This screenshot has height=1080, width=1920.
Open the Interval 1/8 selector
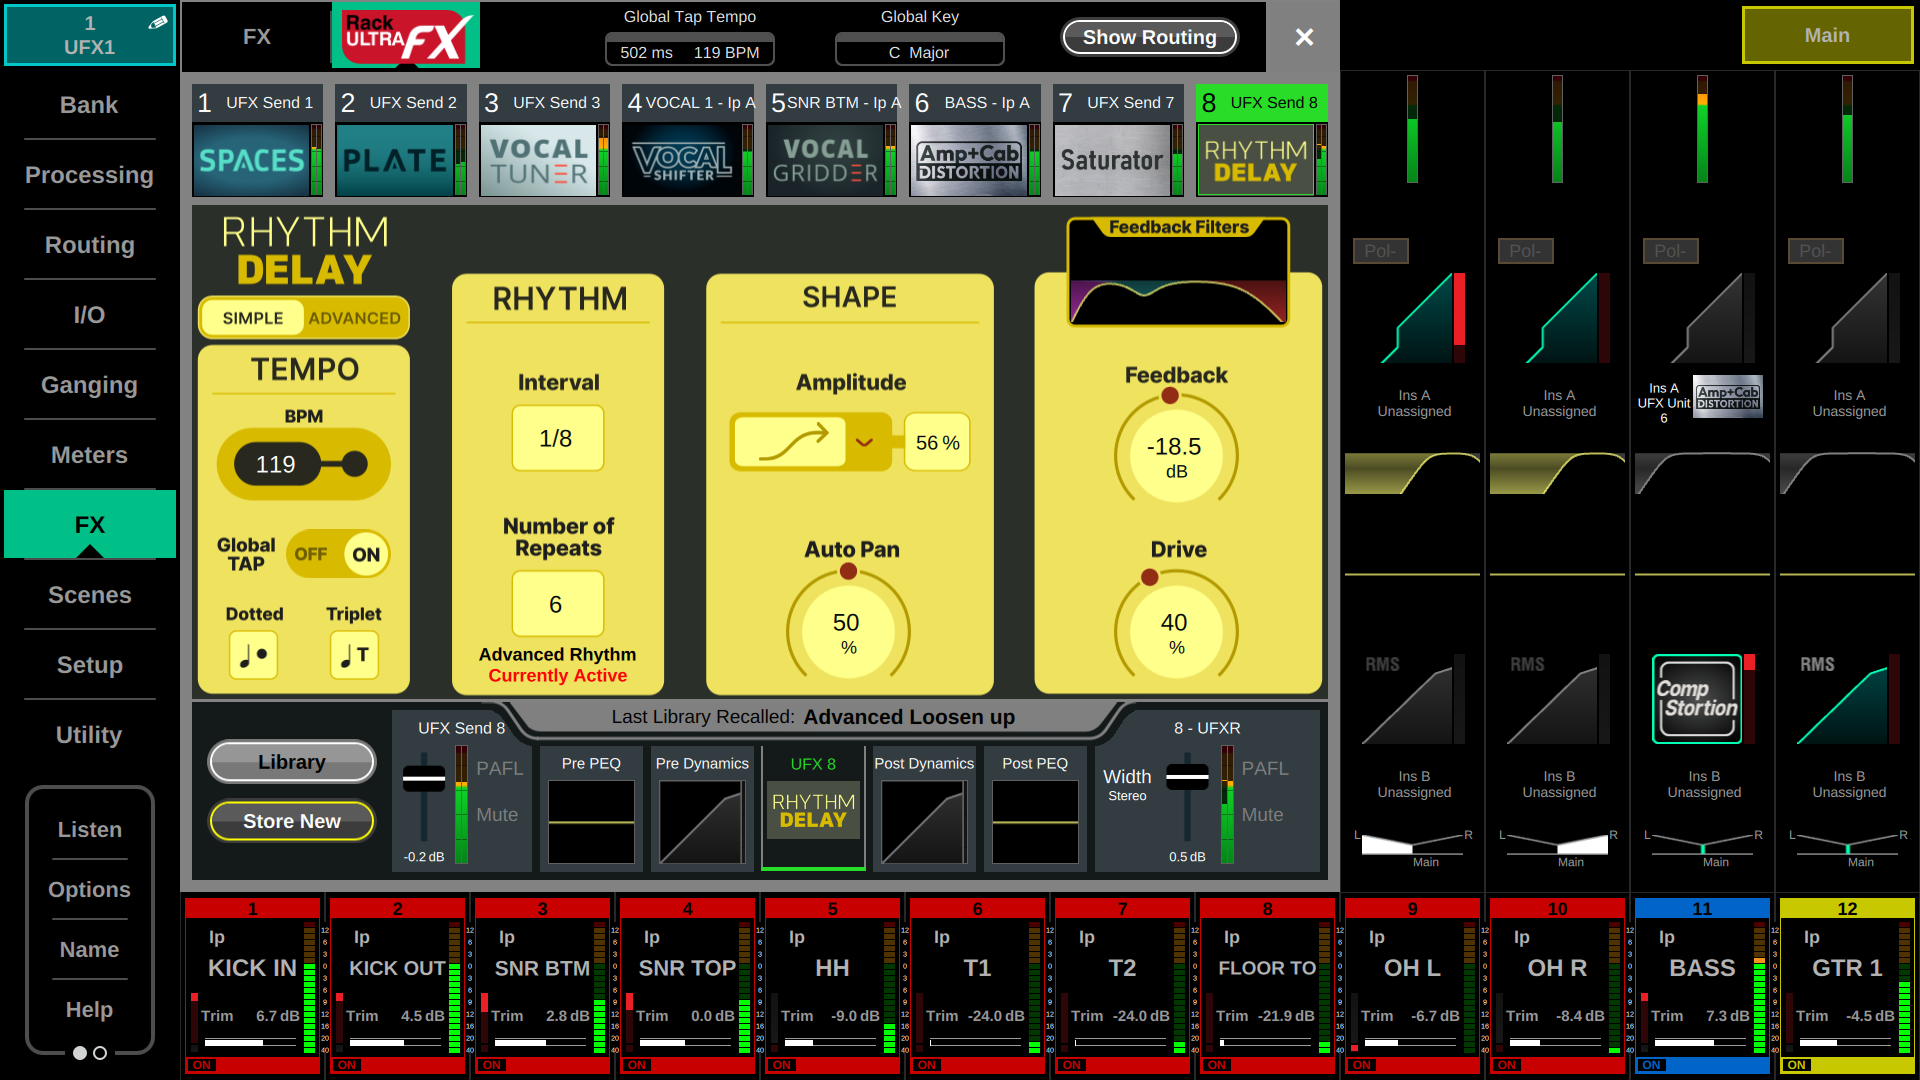pos(557,438)
